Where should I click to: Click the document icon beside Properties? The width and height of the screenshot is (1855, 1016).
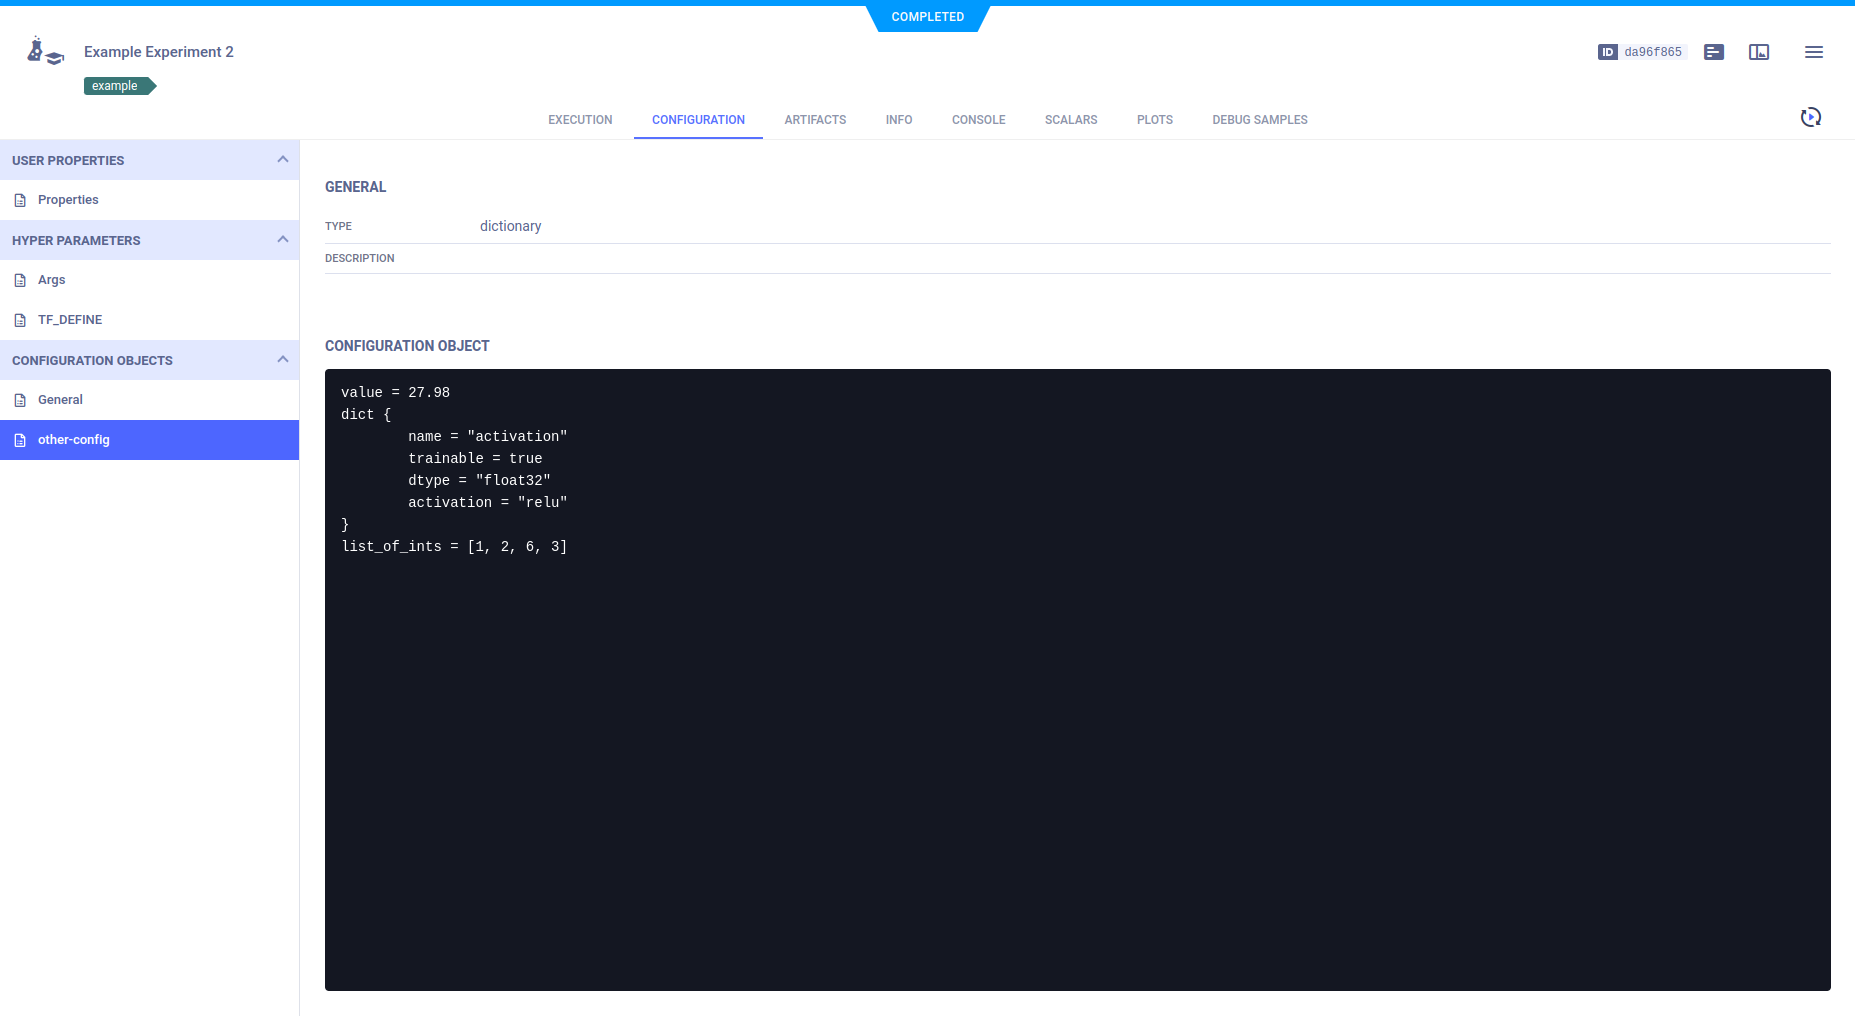tap(20, 199)
